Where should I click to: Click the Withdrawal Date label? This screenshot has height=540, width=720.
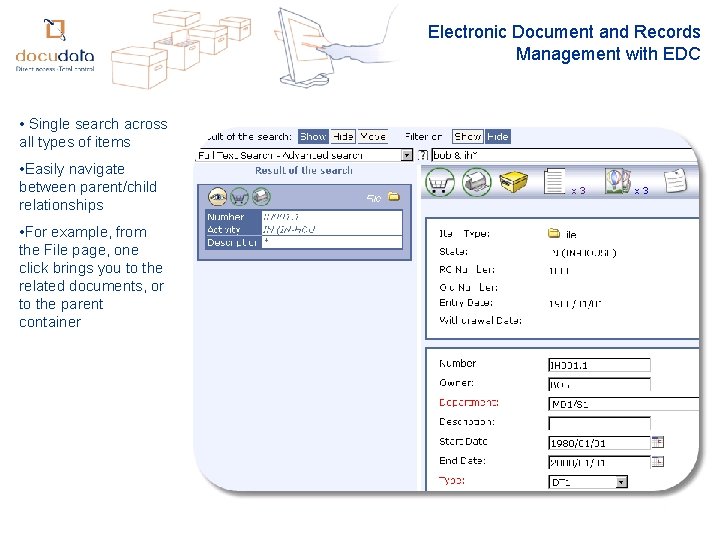480,320
